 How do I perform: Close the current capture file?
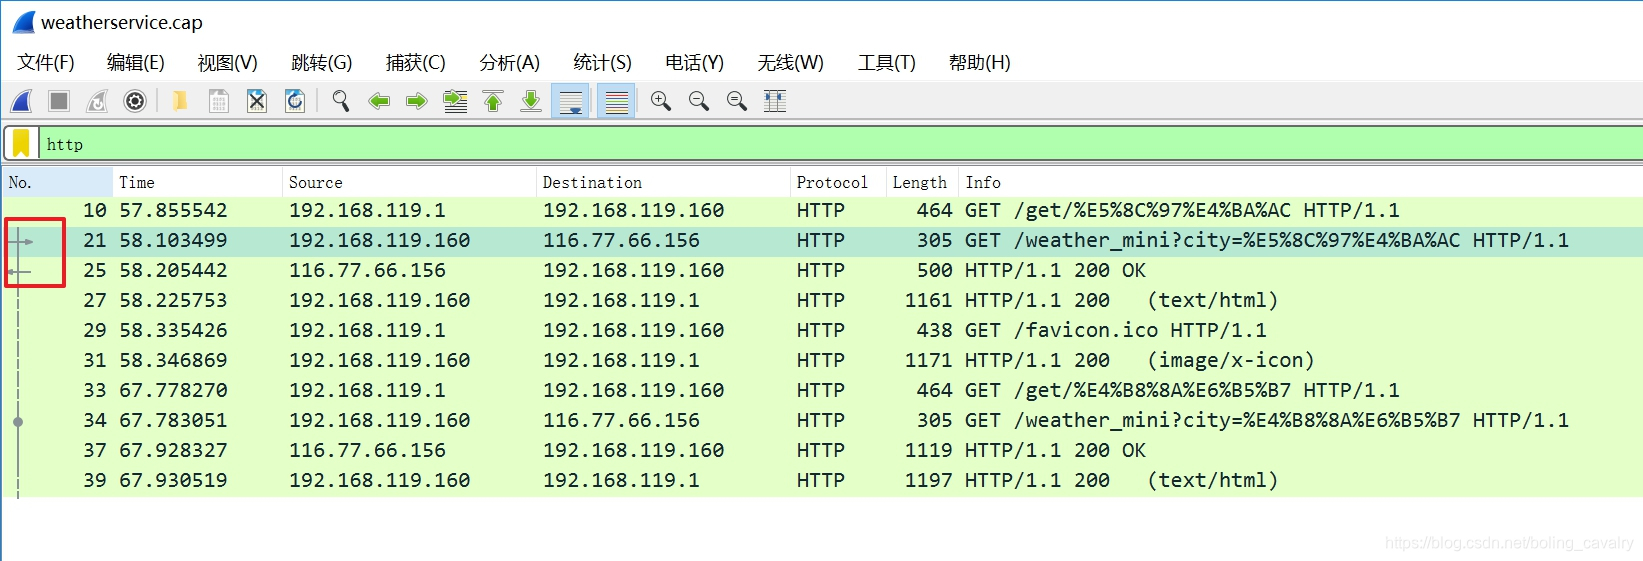(257, 101)
